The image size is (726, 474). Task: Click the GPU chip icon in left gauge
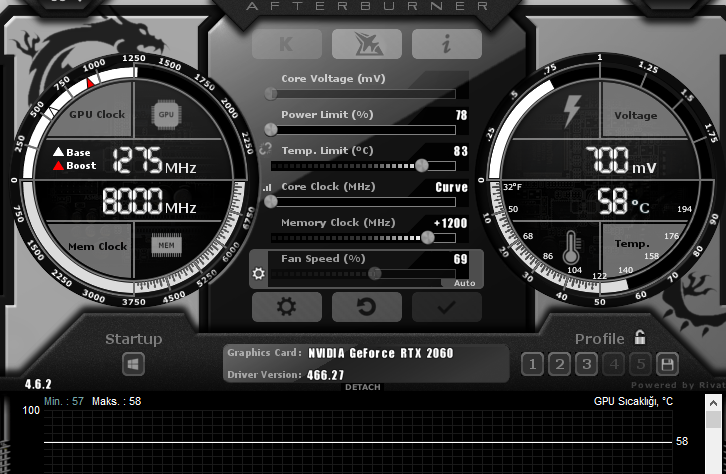pos(166,114)
